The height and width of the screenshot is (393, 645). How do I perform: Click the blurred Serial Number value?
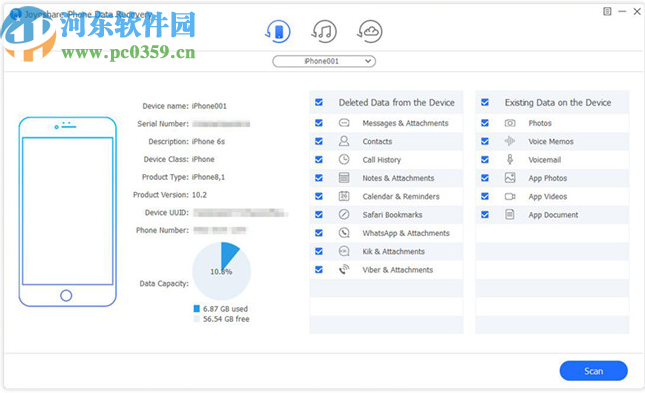coord(221,124)
